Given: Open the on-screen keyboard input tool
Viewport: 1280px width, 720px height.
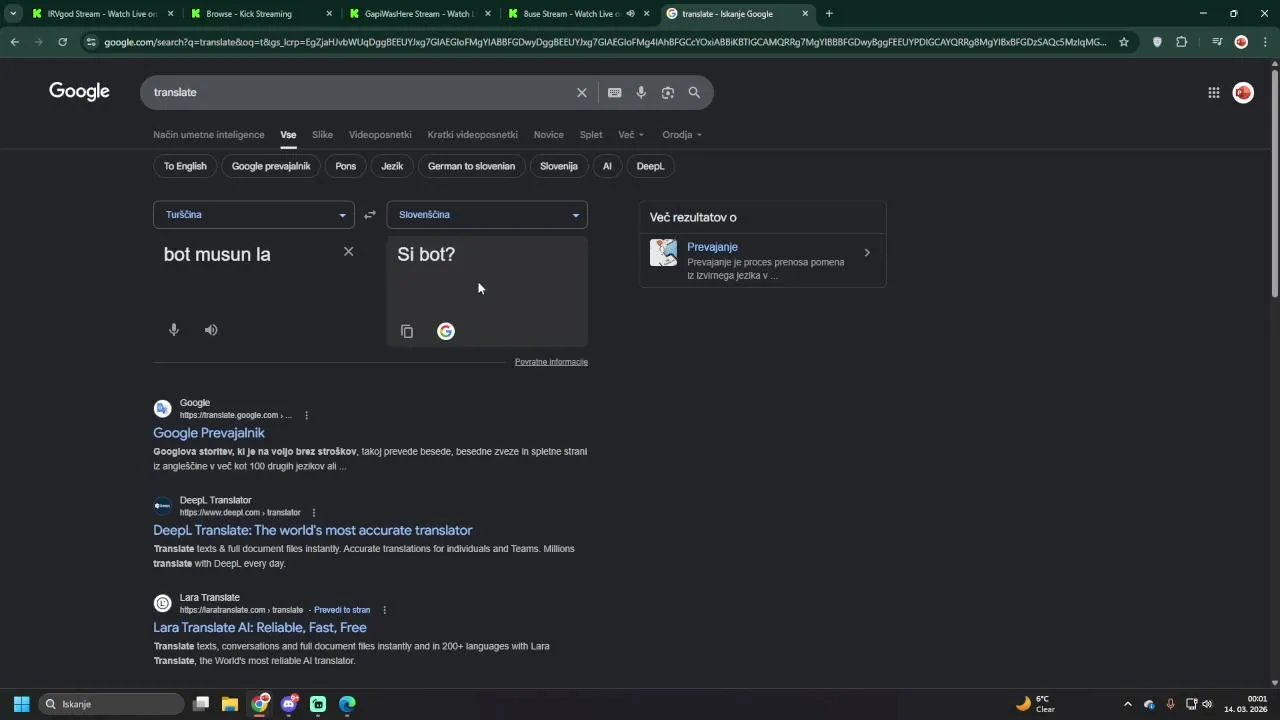Looking at the screenshot, I should [x=615, y=92].
